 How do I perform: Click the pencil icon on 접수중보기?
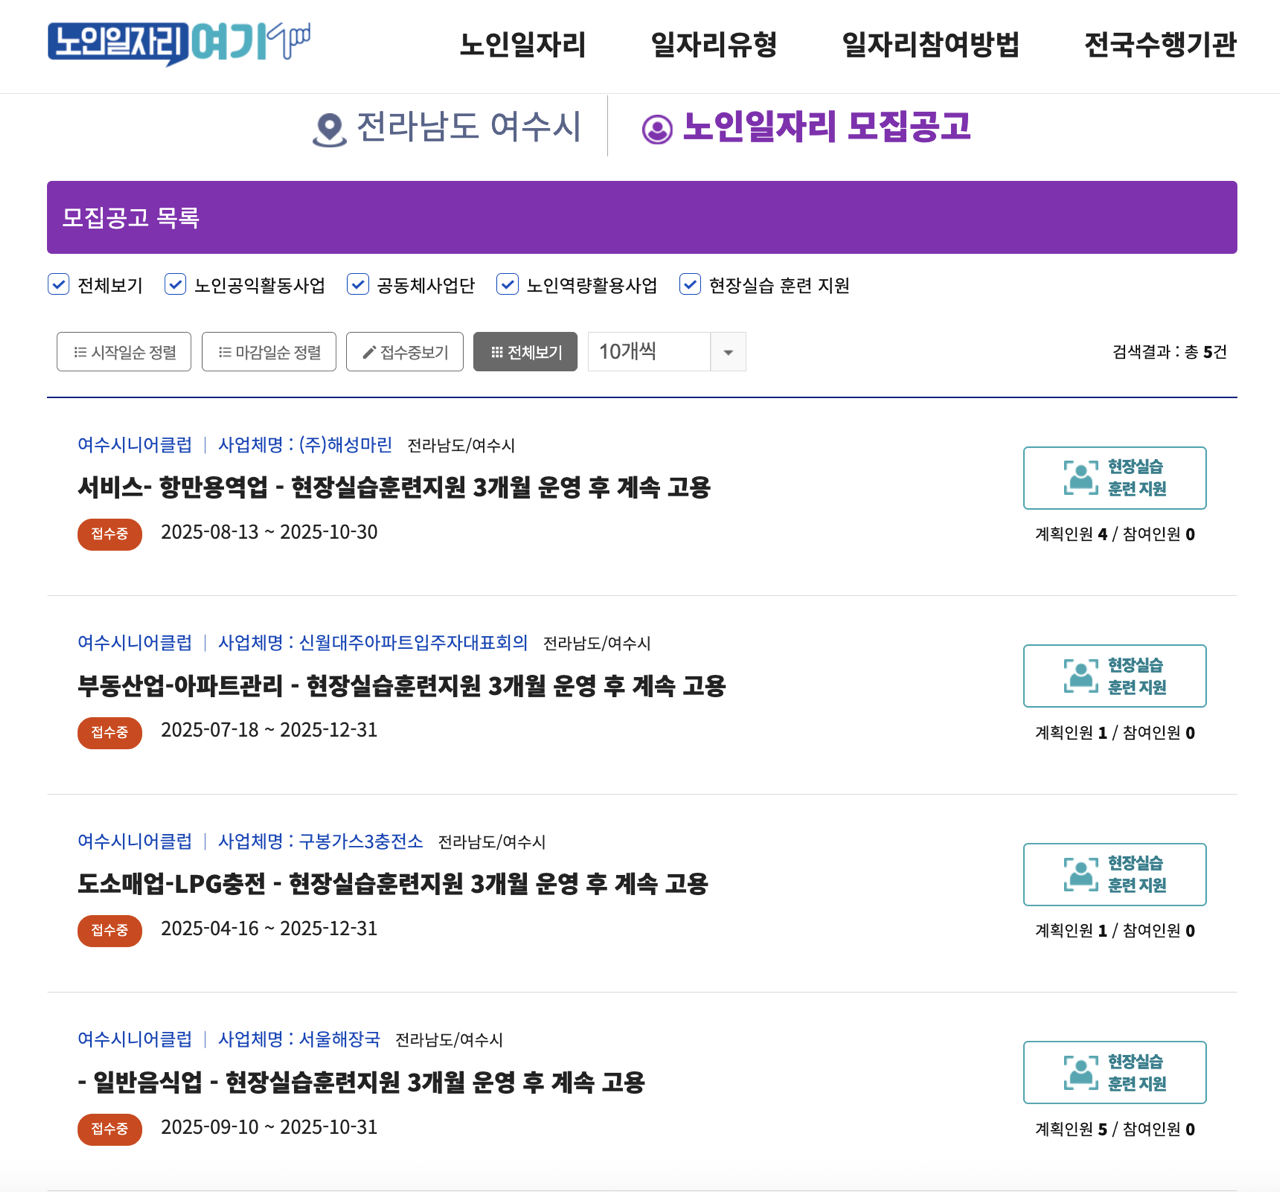368,351
